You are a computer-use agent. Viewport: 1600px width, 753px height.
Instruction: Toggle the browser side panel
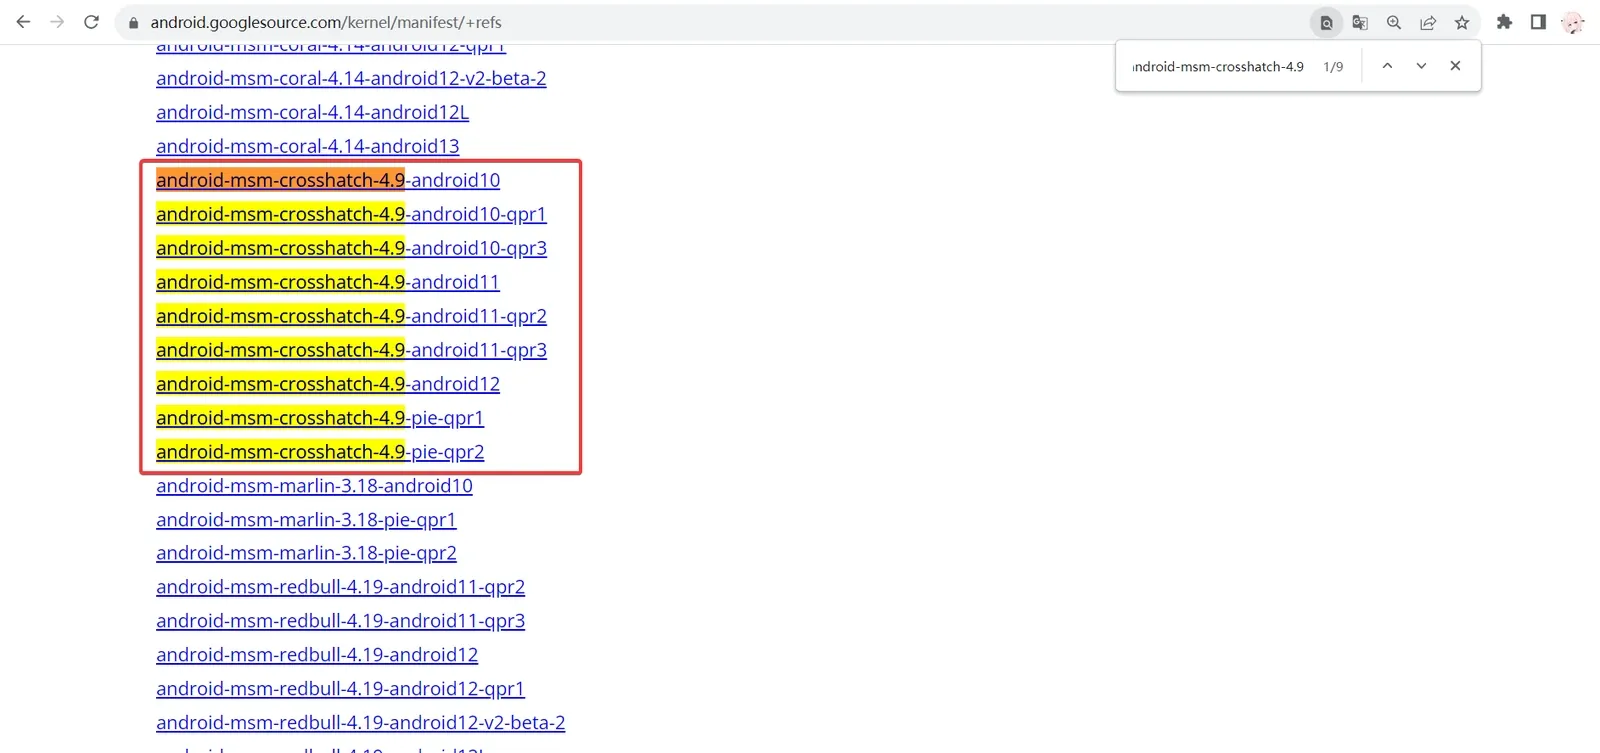(1538, 22)
